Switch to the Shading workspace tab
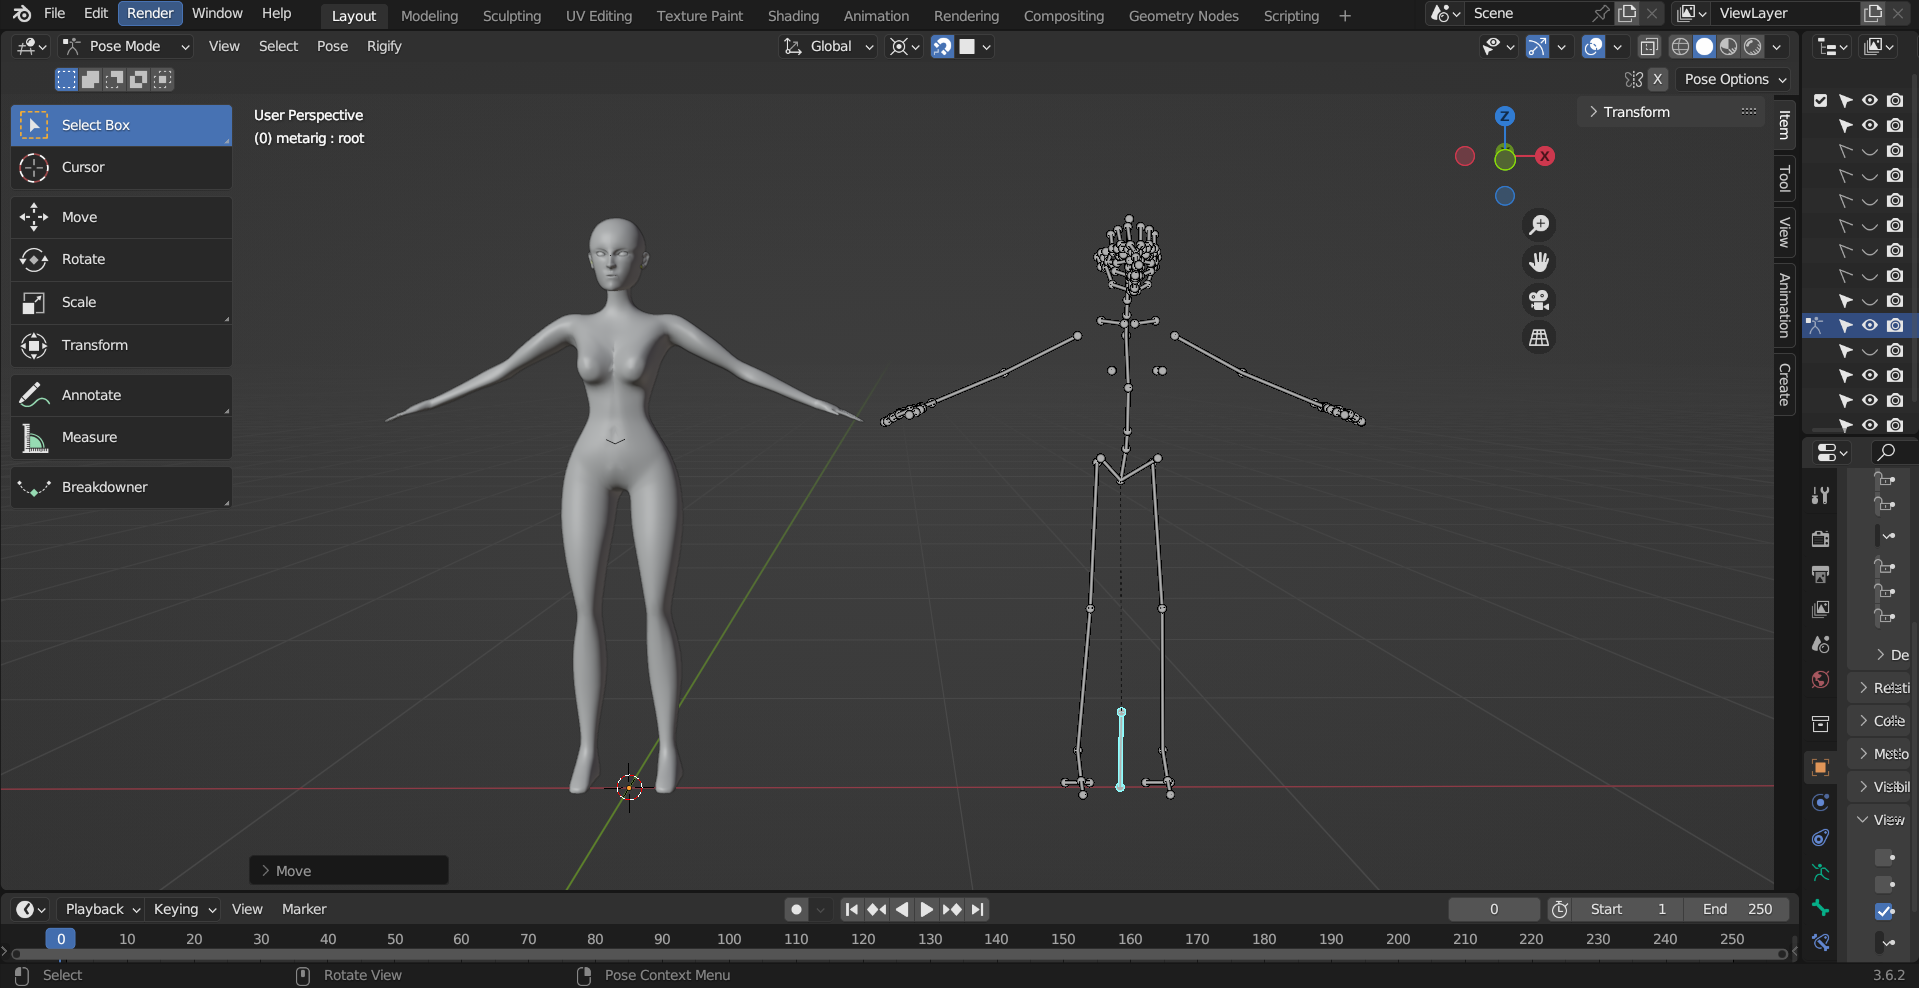This screenshot has height=988, width=1919. coord(793,15)
